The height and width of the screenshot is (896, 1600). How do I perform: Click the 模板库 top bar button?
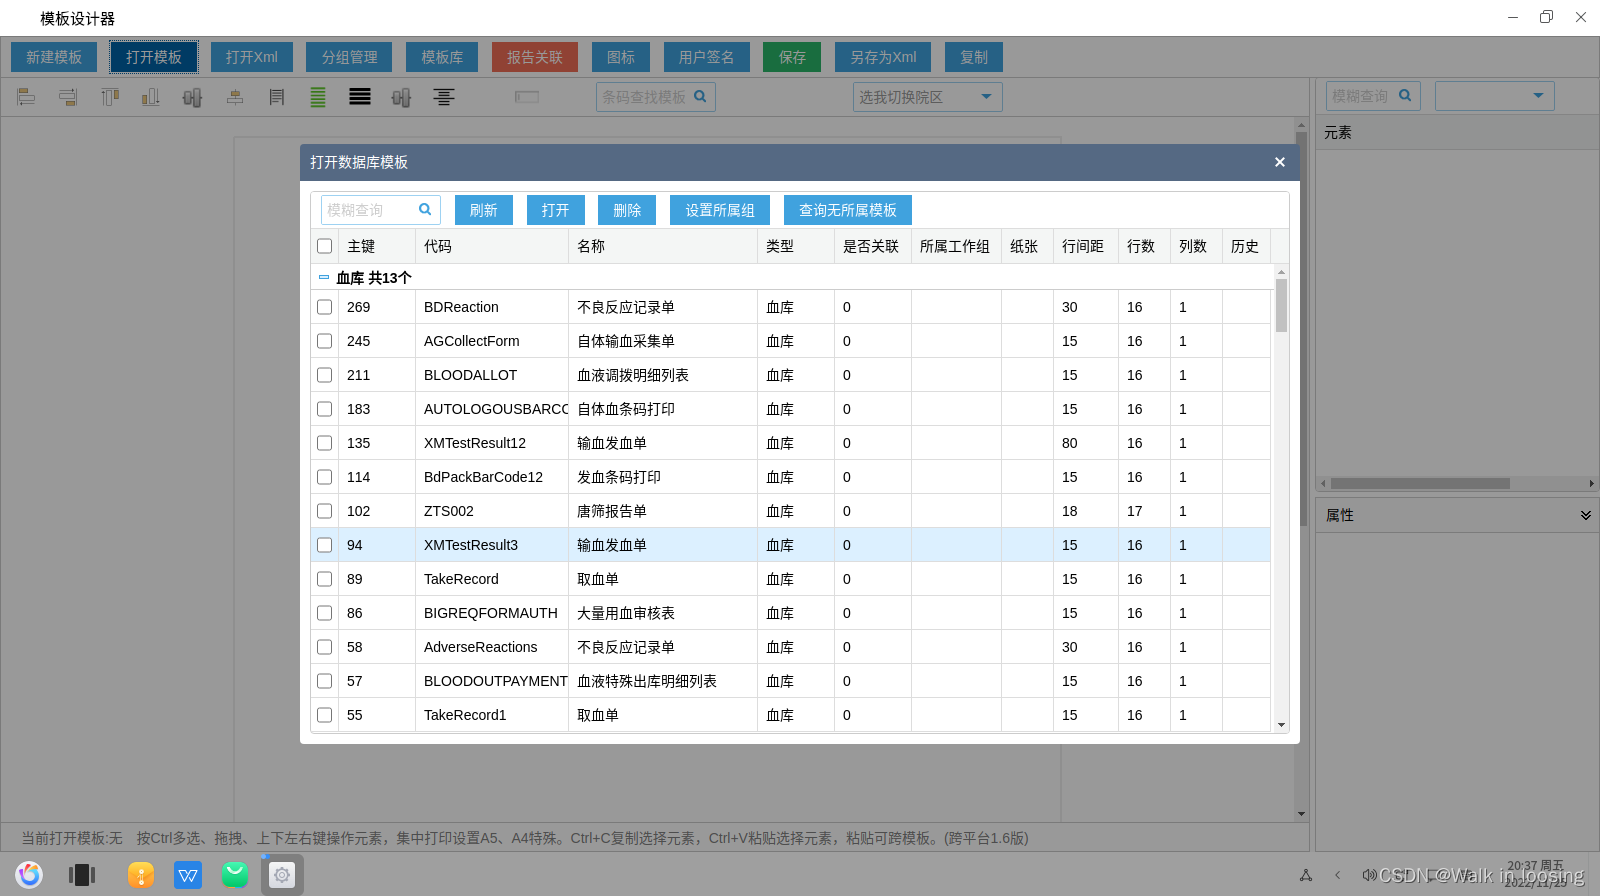click(x=442, y=57)
